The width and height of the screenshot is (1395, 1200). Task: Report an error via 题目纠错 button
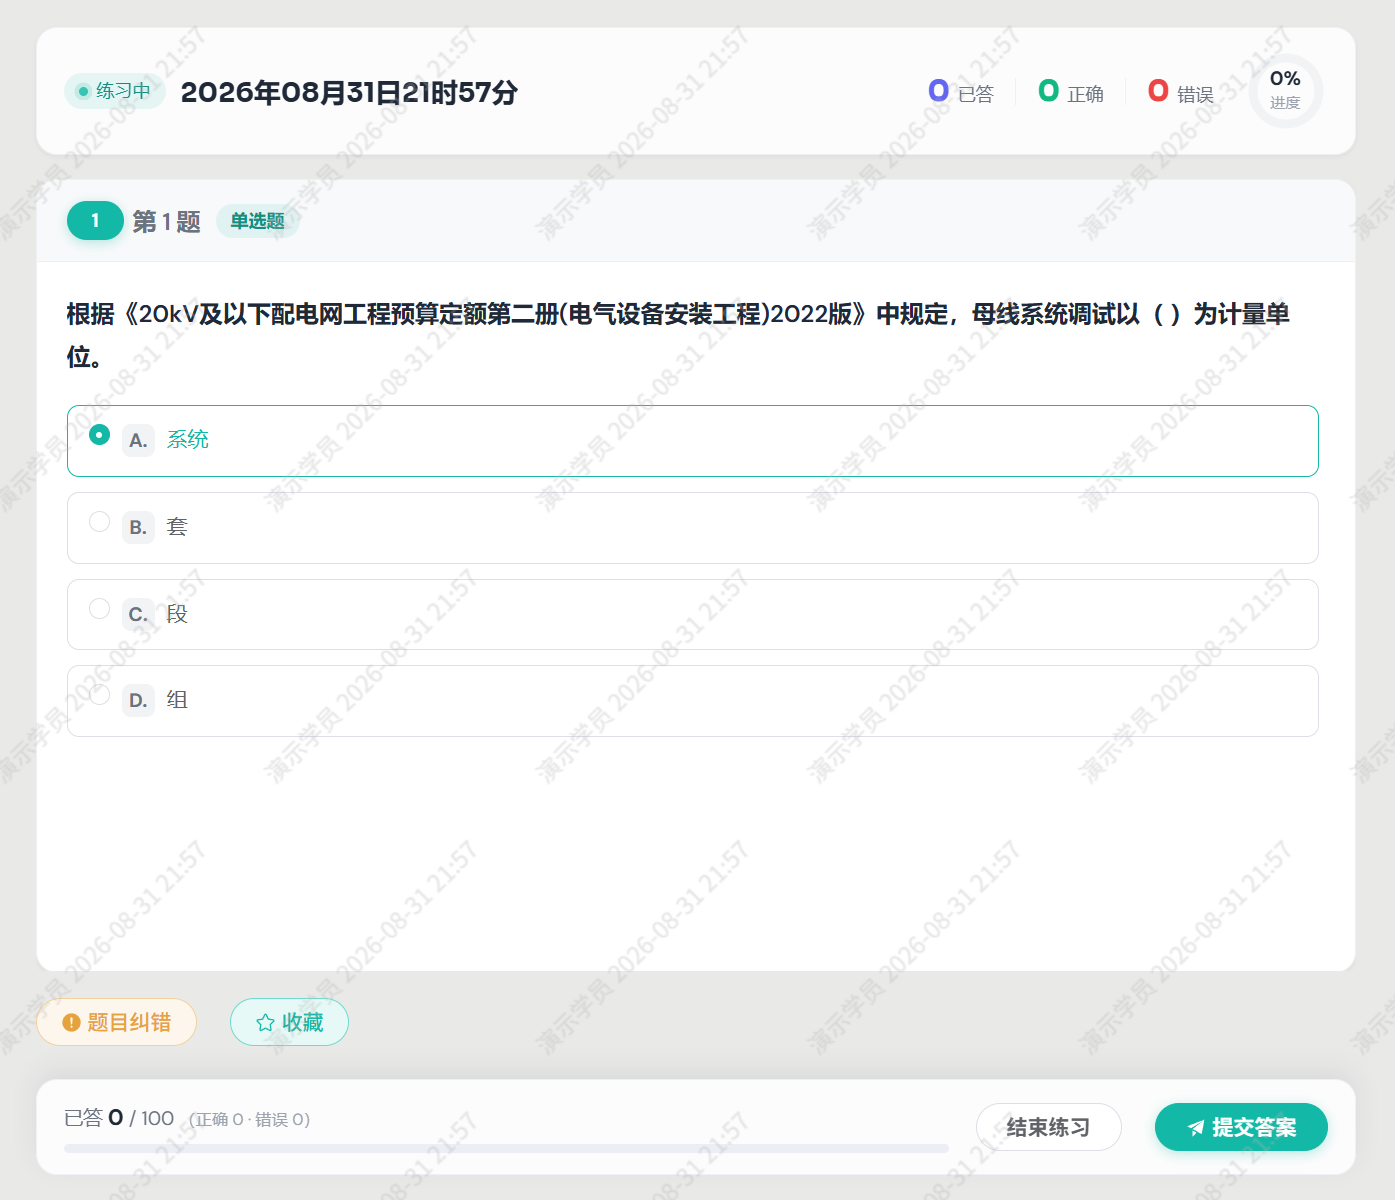click(116, 1022)
